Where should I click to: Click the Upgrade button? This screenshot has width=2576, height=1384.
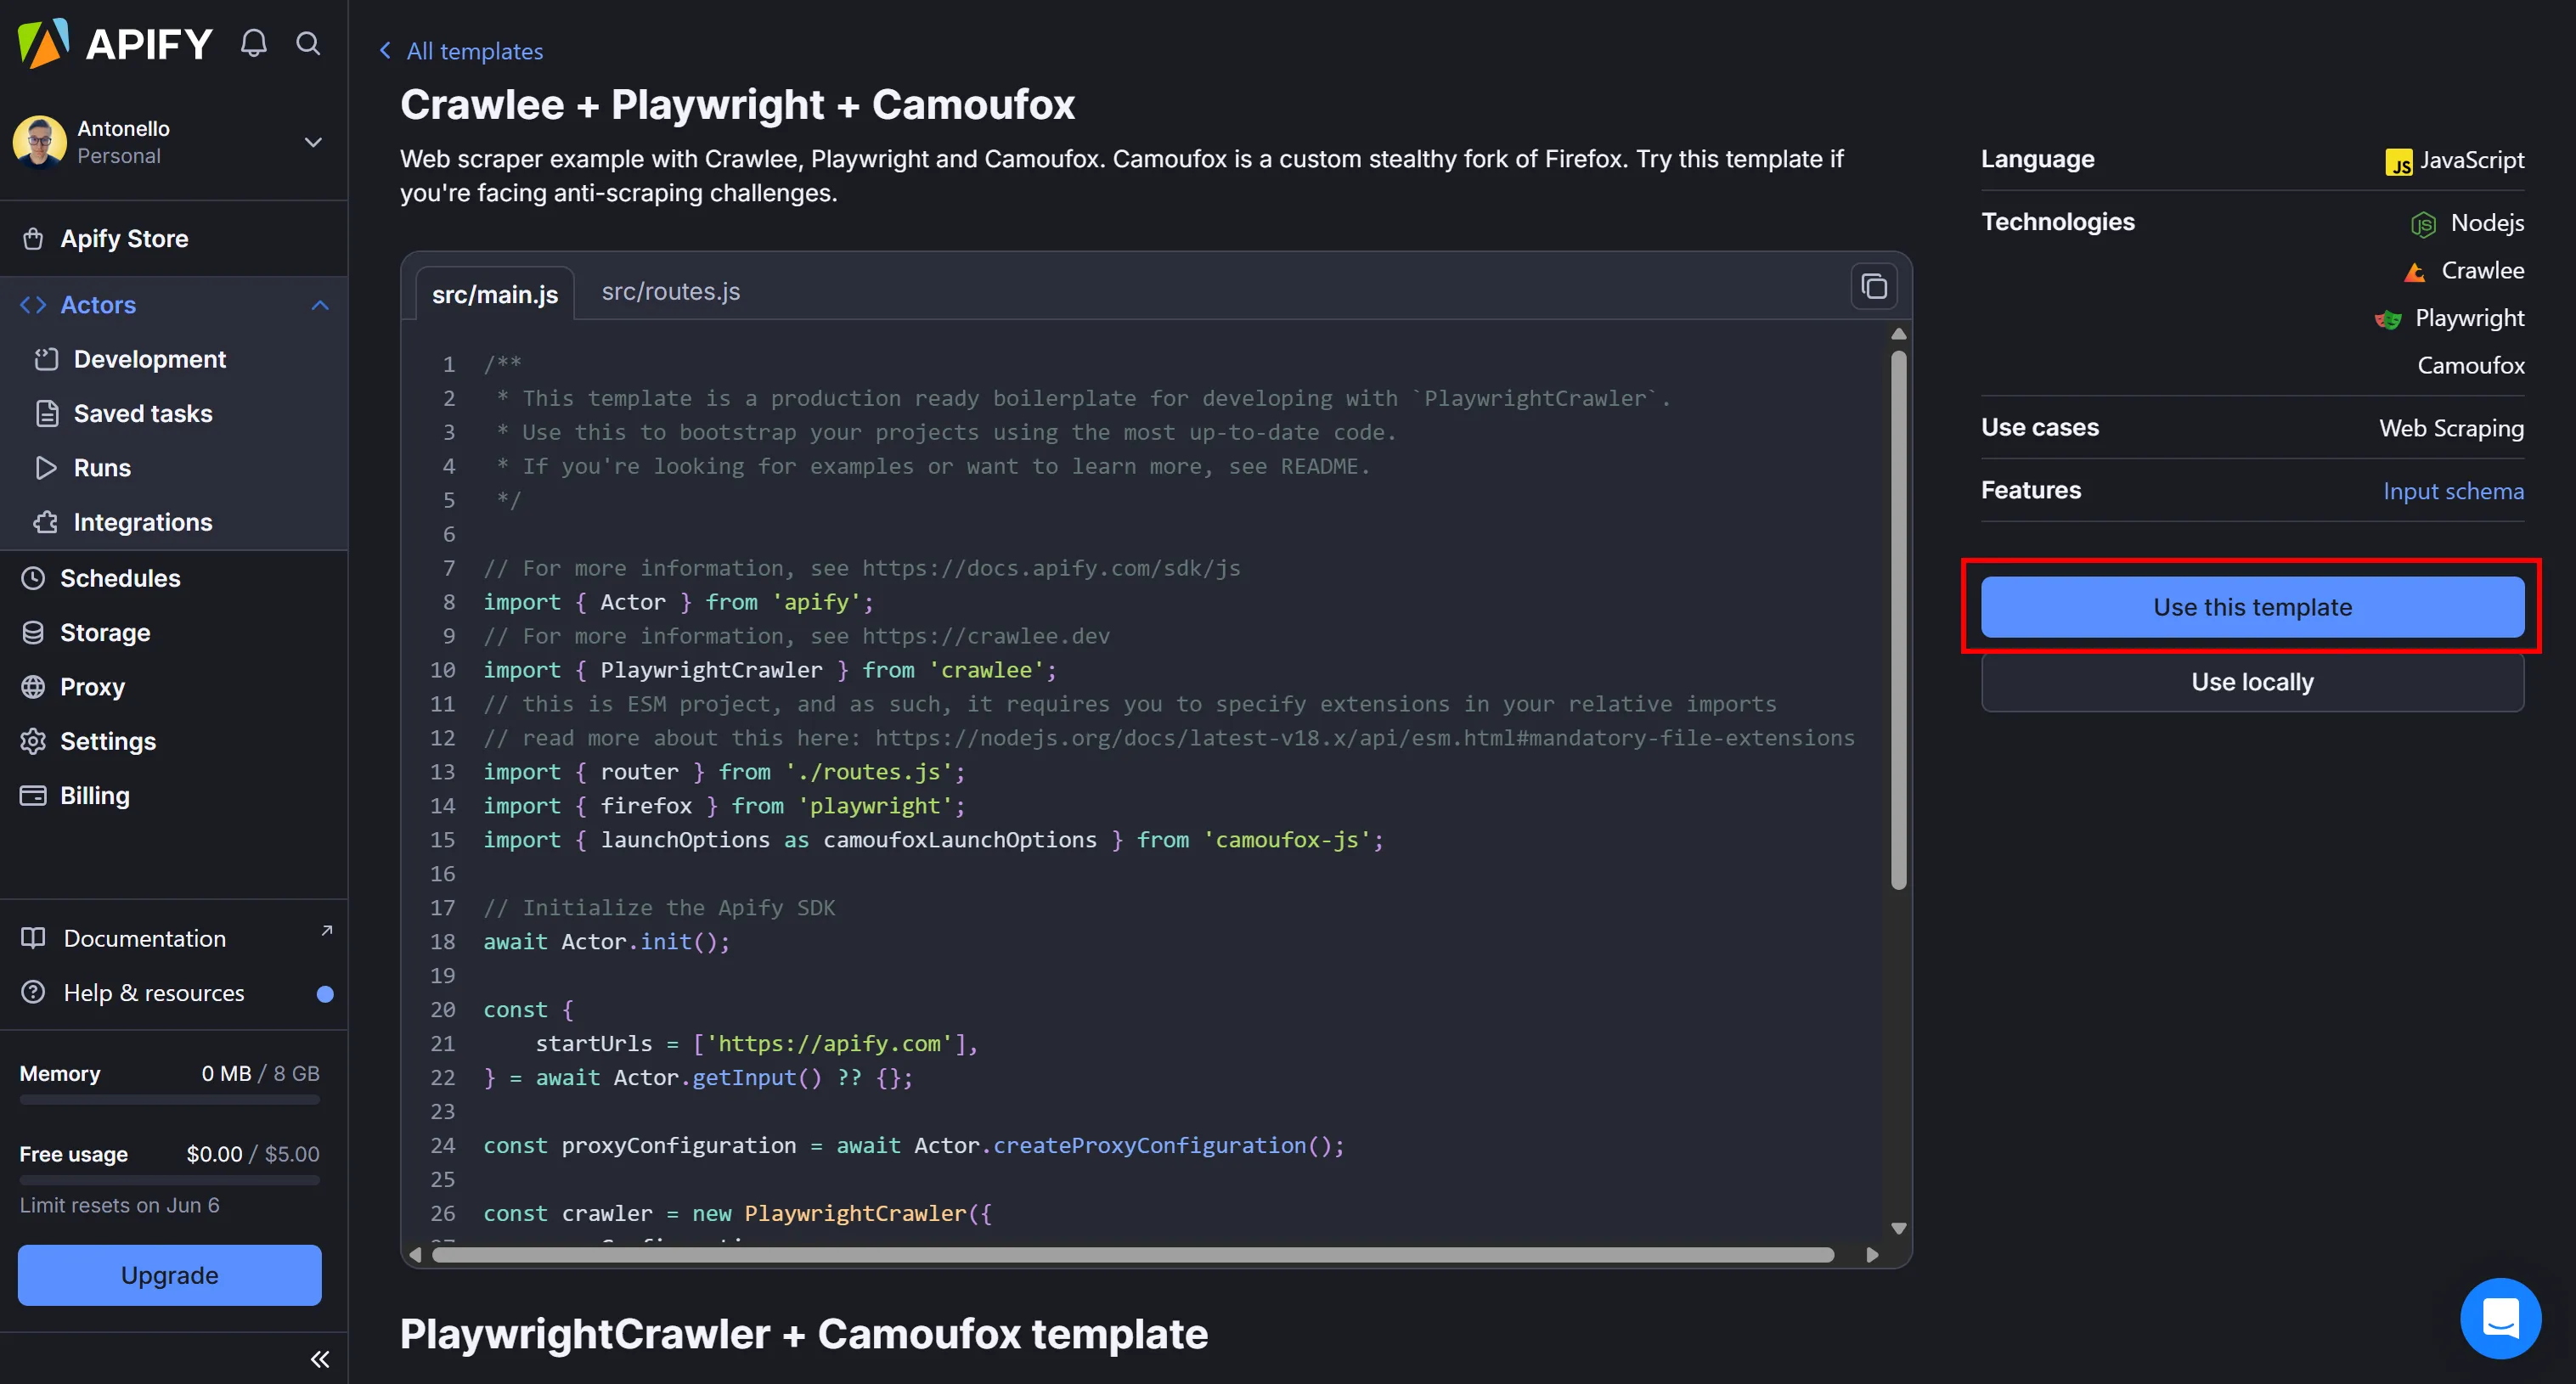(x=170, y=1275)
